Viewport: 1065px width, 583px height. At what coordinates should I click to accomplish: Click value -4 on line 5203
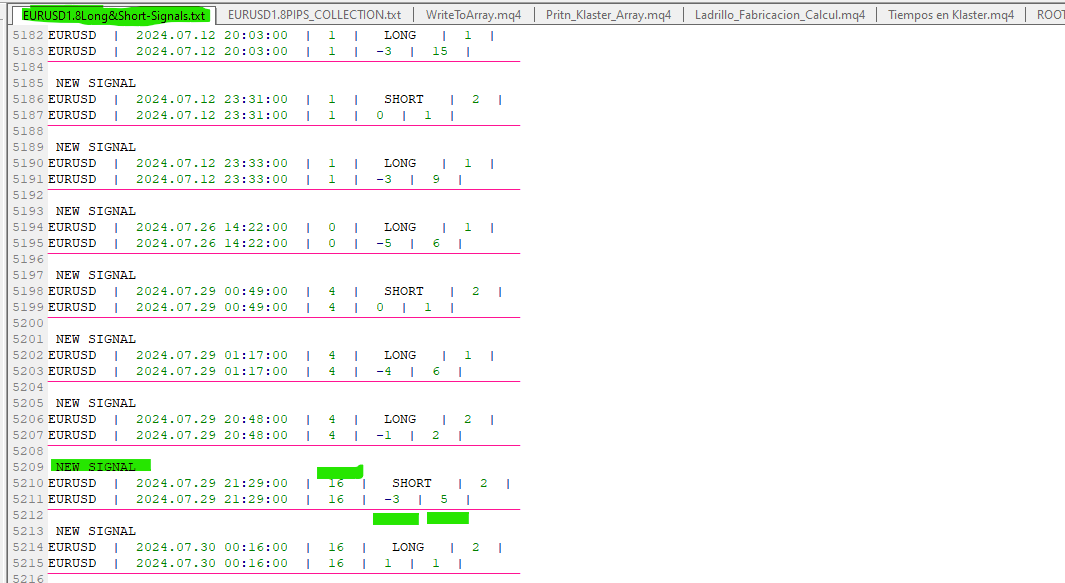pos(384,371)
